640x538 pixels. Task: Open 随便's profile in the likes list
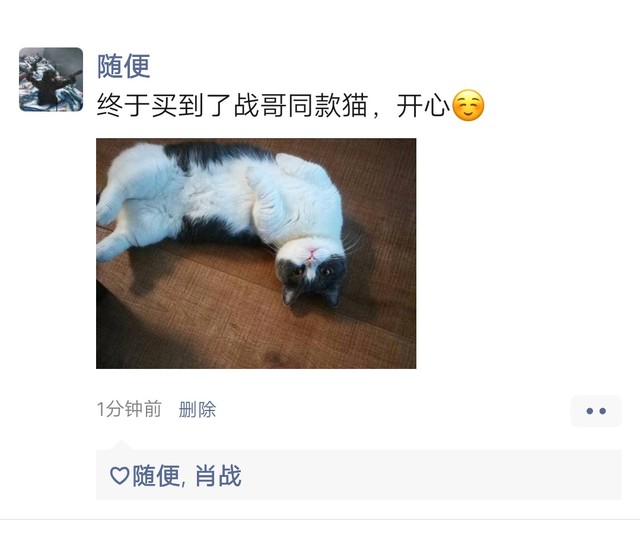click(x=156, y=476)
